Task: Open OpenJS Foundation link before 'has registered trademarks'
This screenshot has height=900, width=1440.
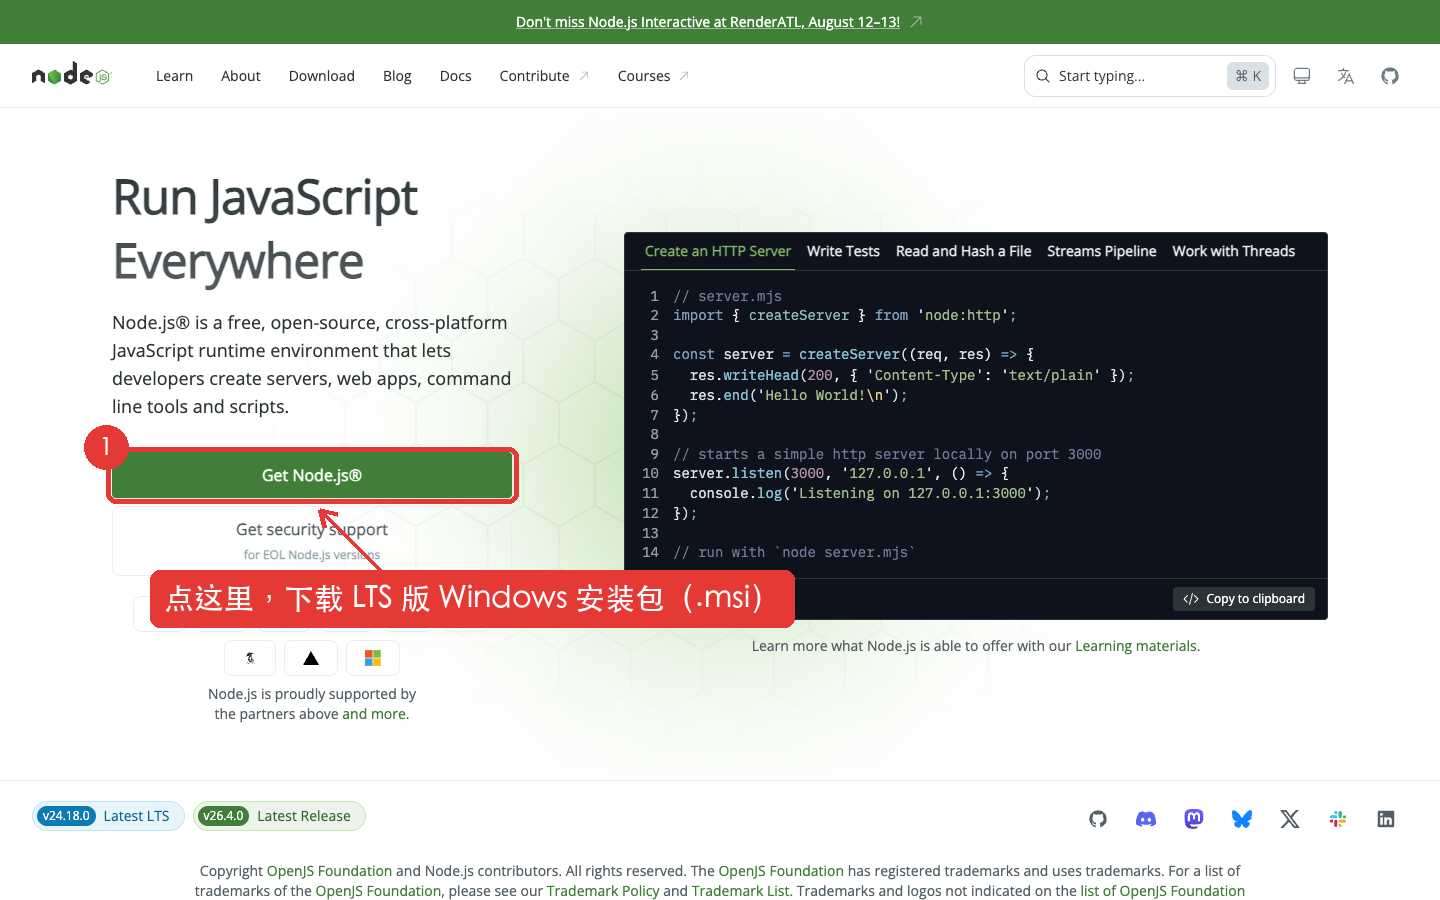Action: (x=781, y=871)
